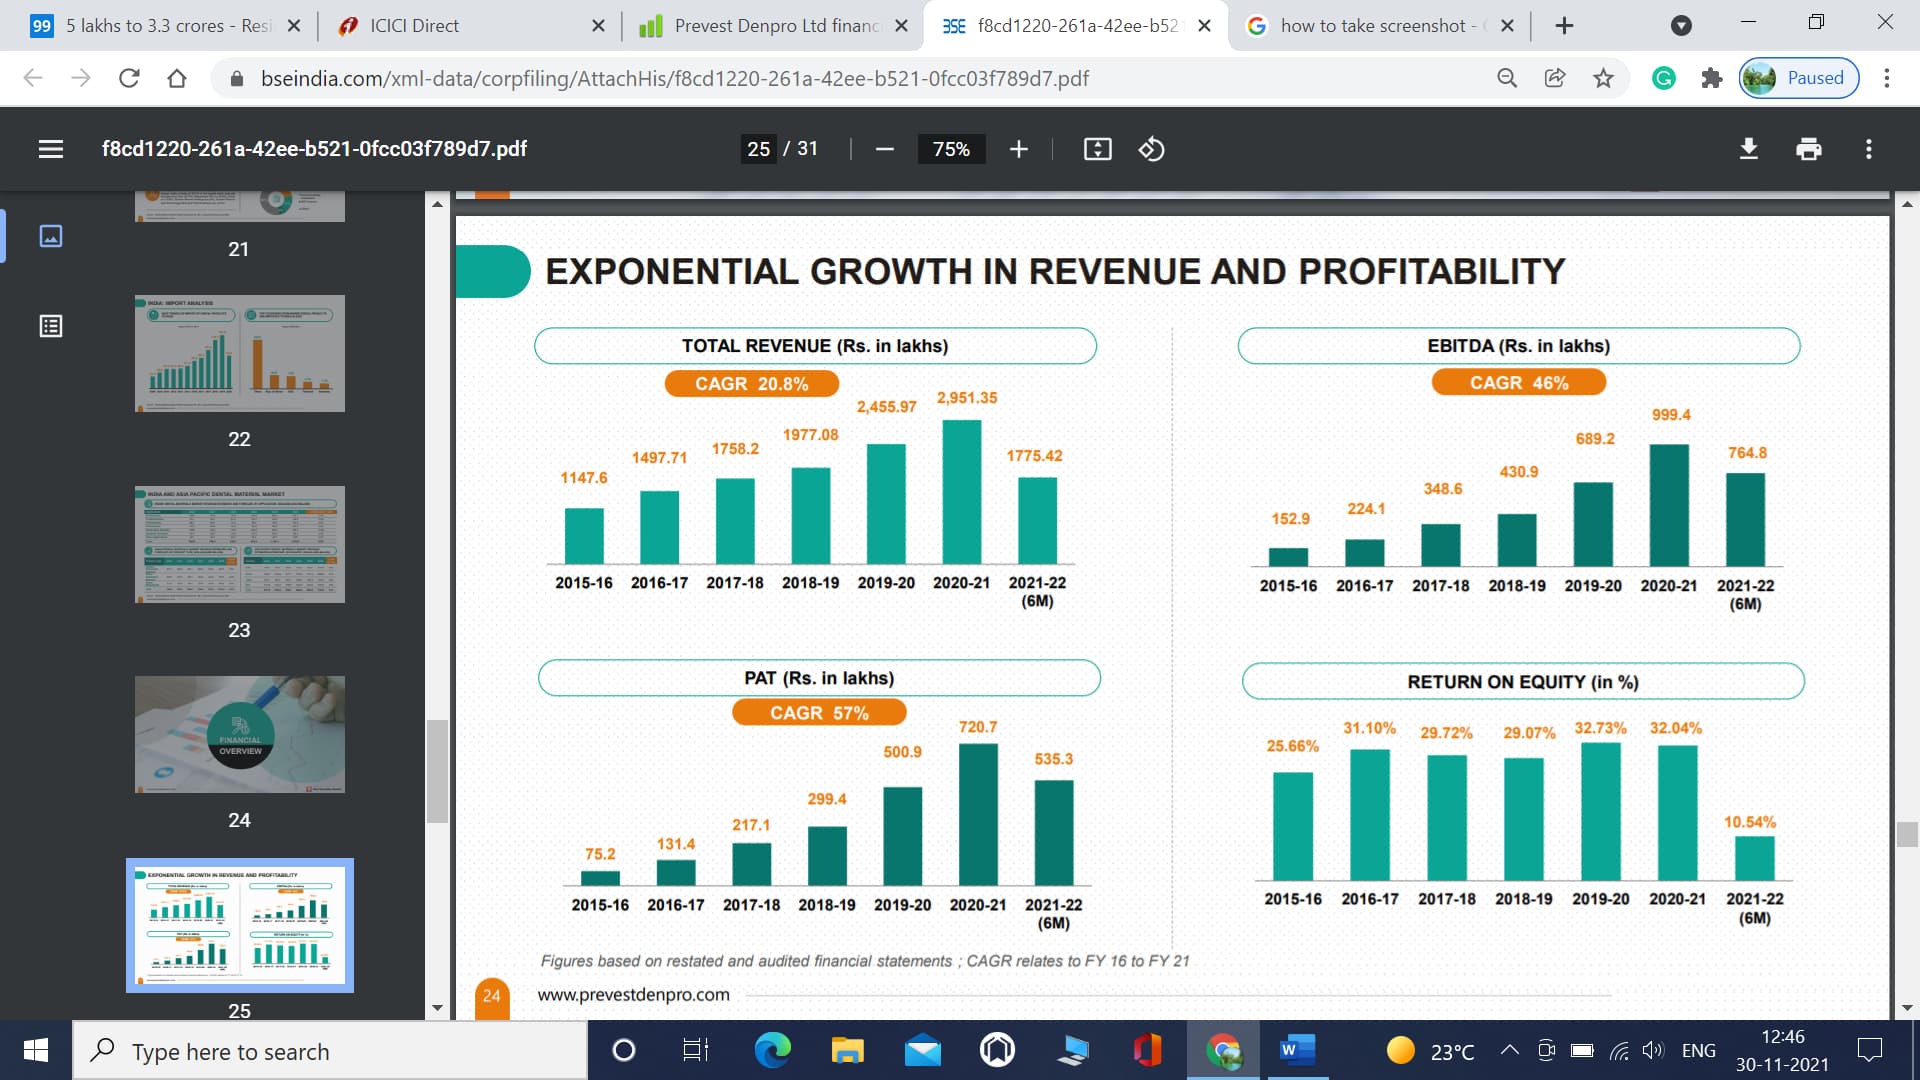Open PDF viewer more actions menu
Image resolution: width=1920 pixels, height=1080 pixels.
click(1868, 149)
